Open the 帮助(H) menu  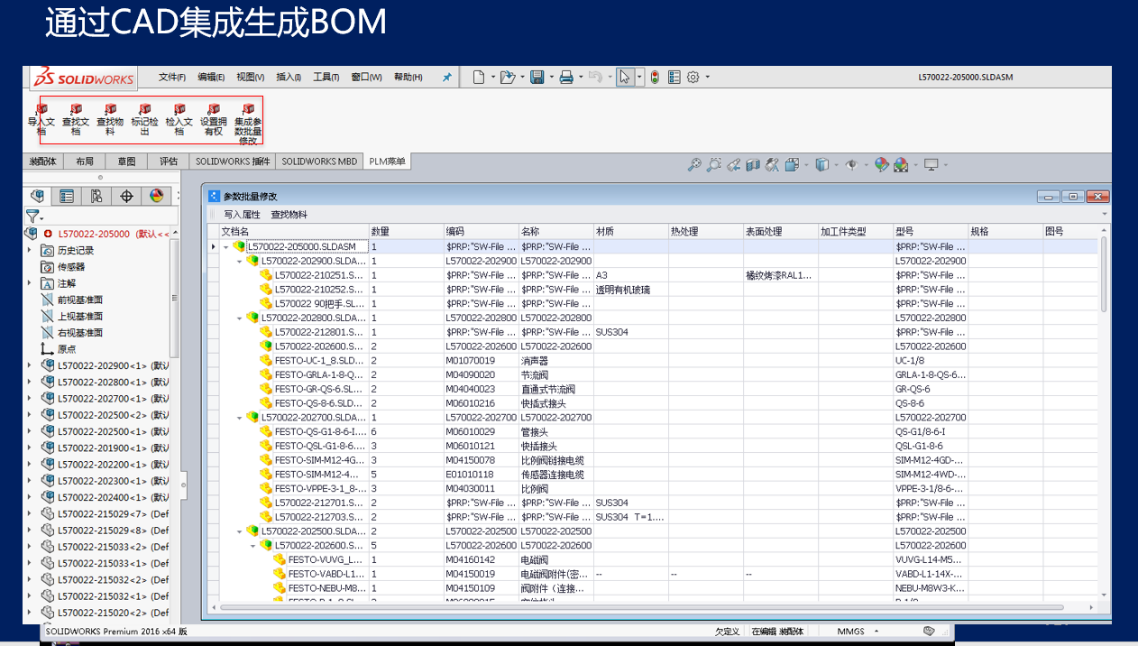tap(408, 77)
